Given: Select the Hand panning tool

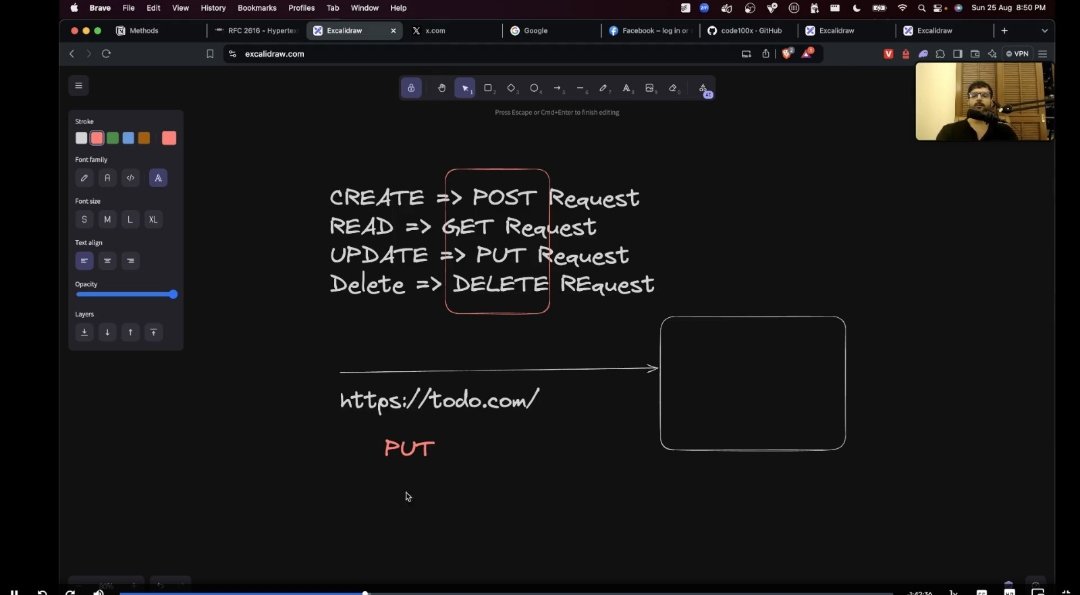Looking at the screenshot, I should coord(442,88).
